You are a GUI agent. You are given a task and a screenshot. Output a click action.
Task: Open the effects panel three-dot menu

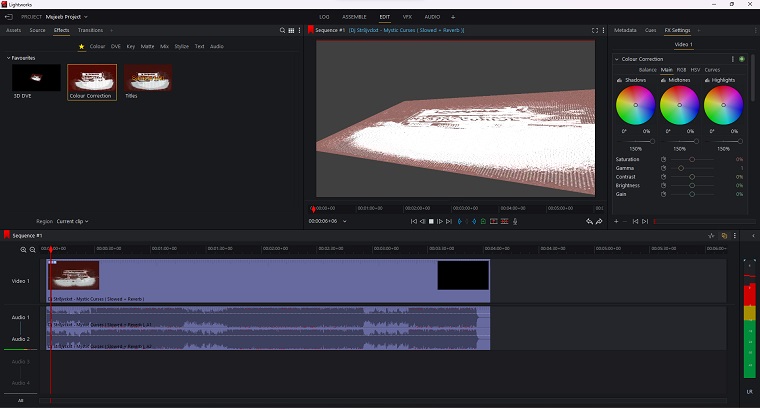300,30
